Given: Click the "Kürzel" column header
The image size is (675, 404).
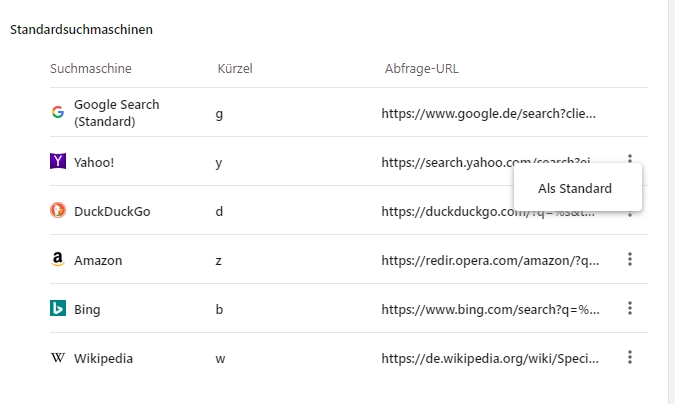Looking at the screenshot, I should click(x=235, y=68).
